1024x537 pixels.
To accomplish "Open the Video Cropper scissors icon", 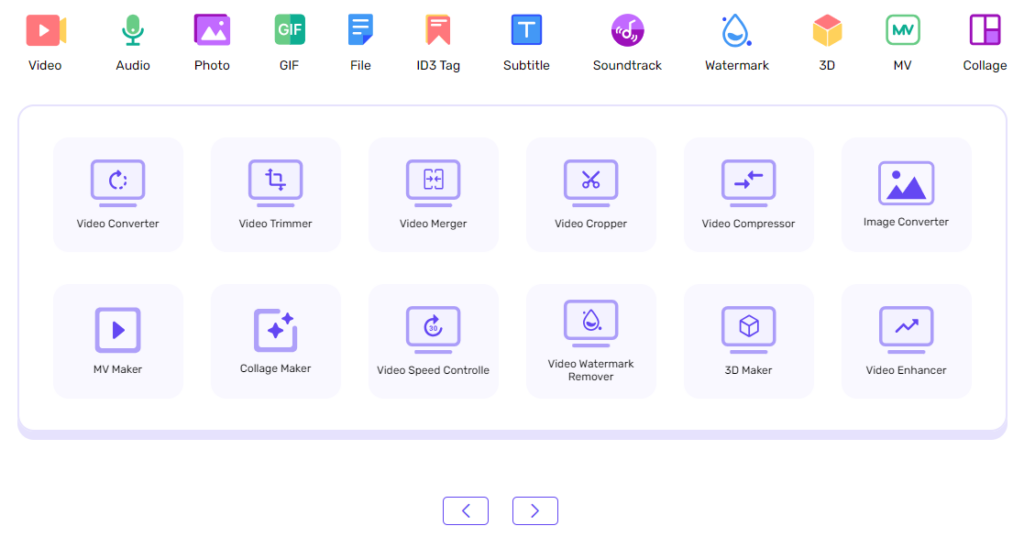I will pyautogui.click(x=591, y=181).
